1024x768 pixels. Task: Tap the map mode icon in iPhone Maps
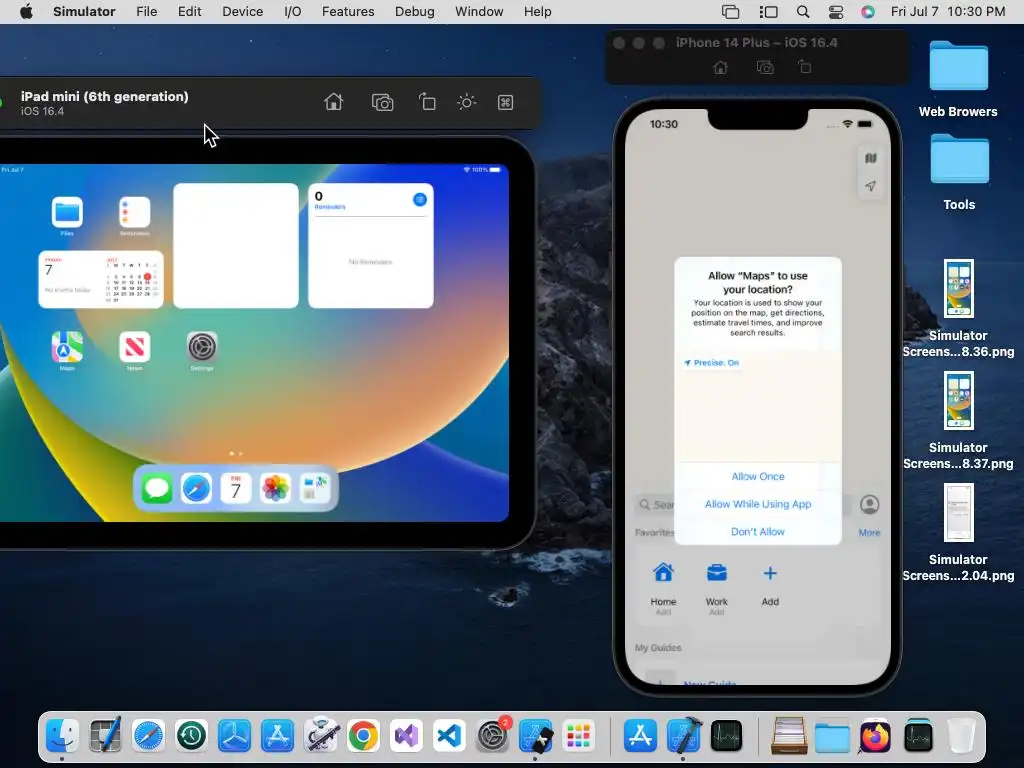pyautogui.click(x=871, y=158)
